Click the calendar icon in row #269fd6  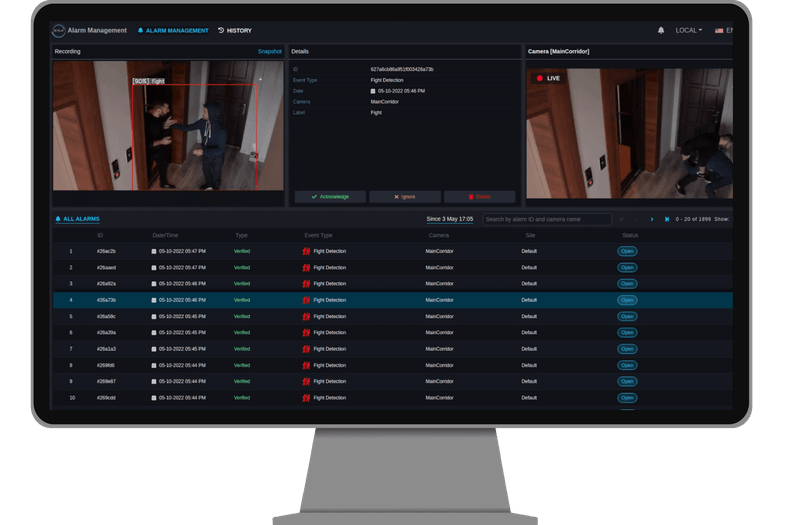point(154,366)
